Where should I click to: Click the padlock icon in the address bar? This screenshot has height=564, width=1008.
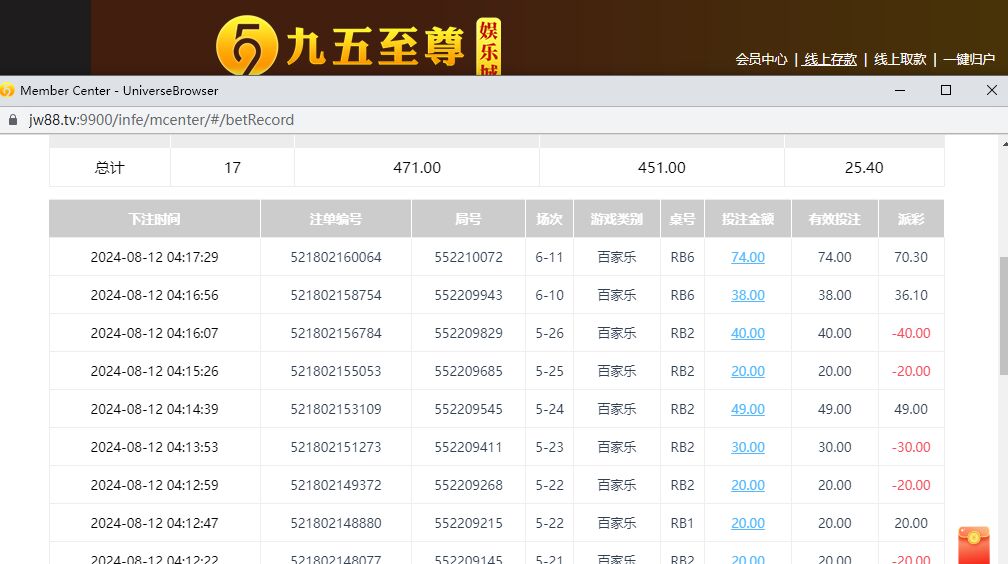coord(13,120)
